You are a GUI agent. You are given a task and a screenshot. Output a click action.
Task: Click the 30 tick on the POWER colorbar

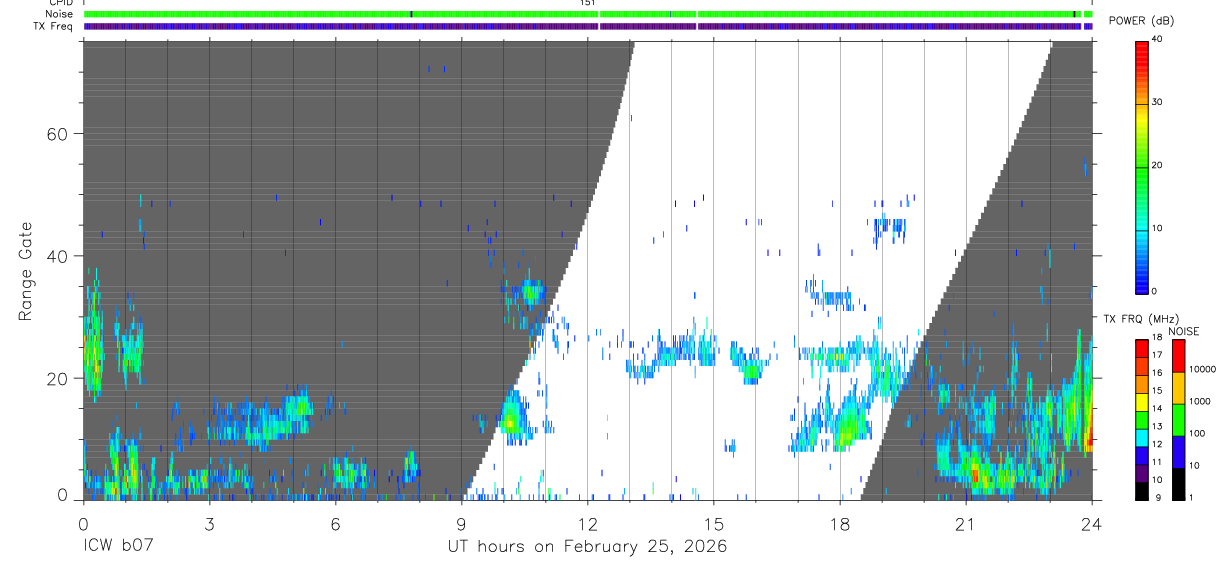click(1157, 102)
